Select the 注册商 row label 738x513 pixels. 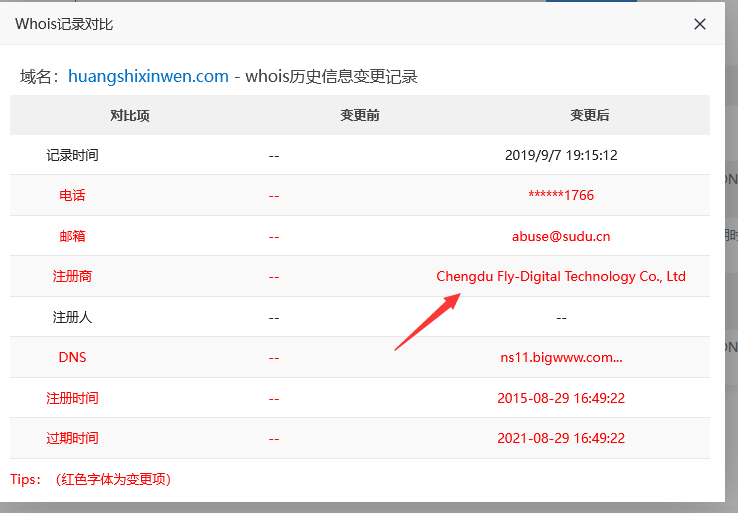pyautogui.click(x=72, y=276)
